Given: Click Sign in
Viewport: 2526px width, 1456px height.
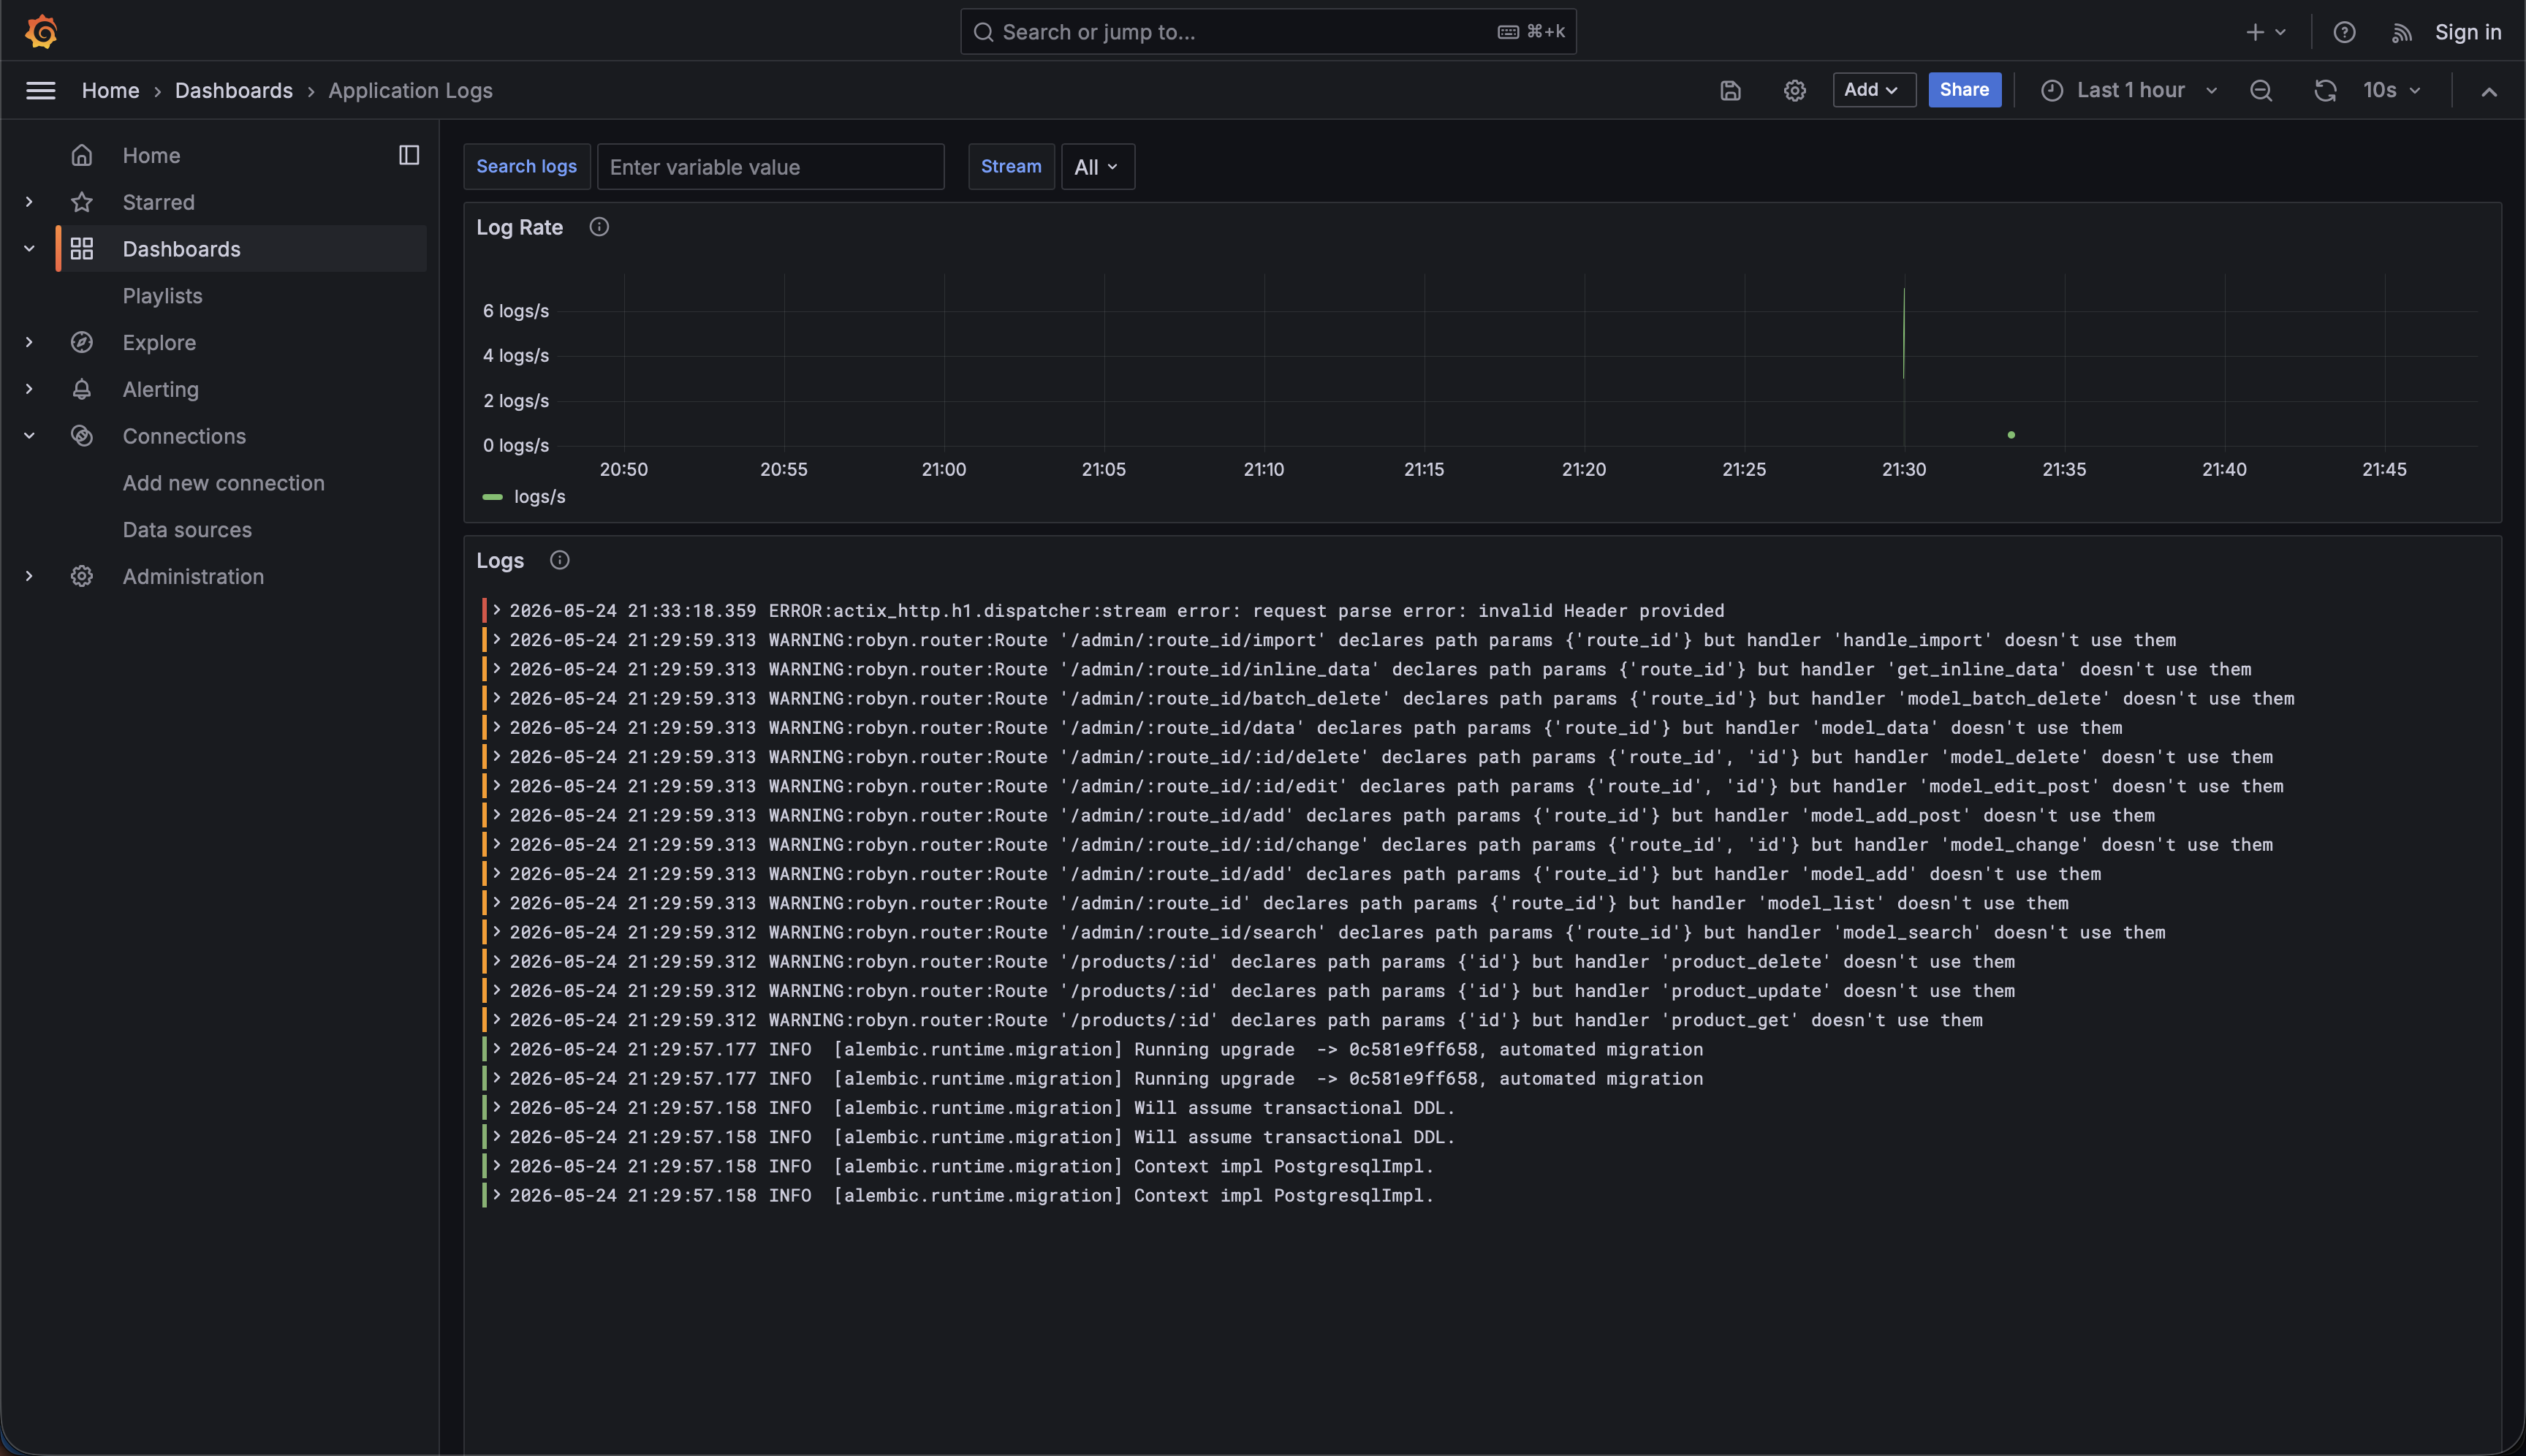Looking at the screenshot, I should (2467, 32).
